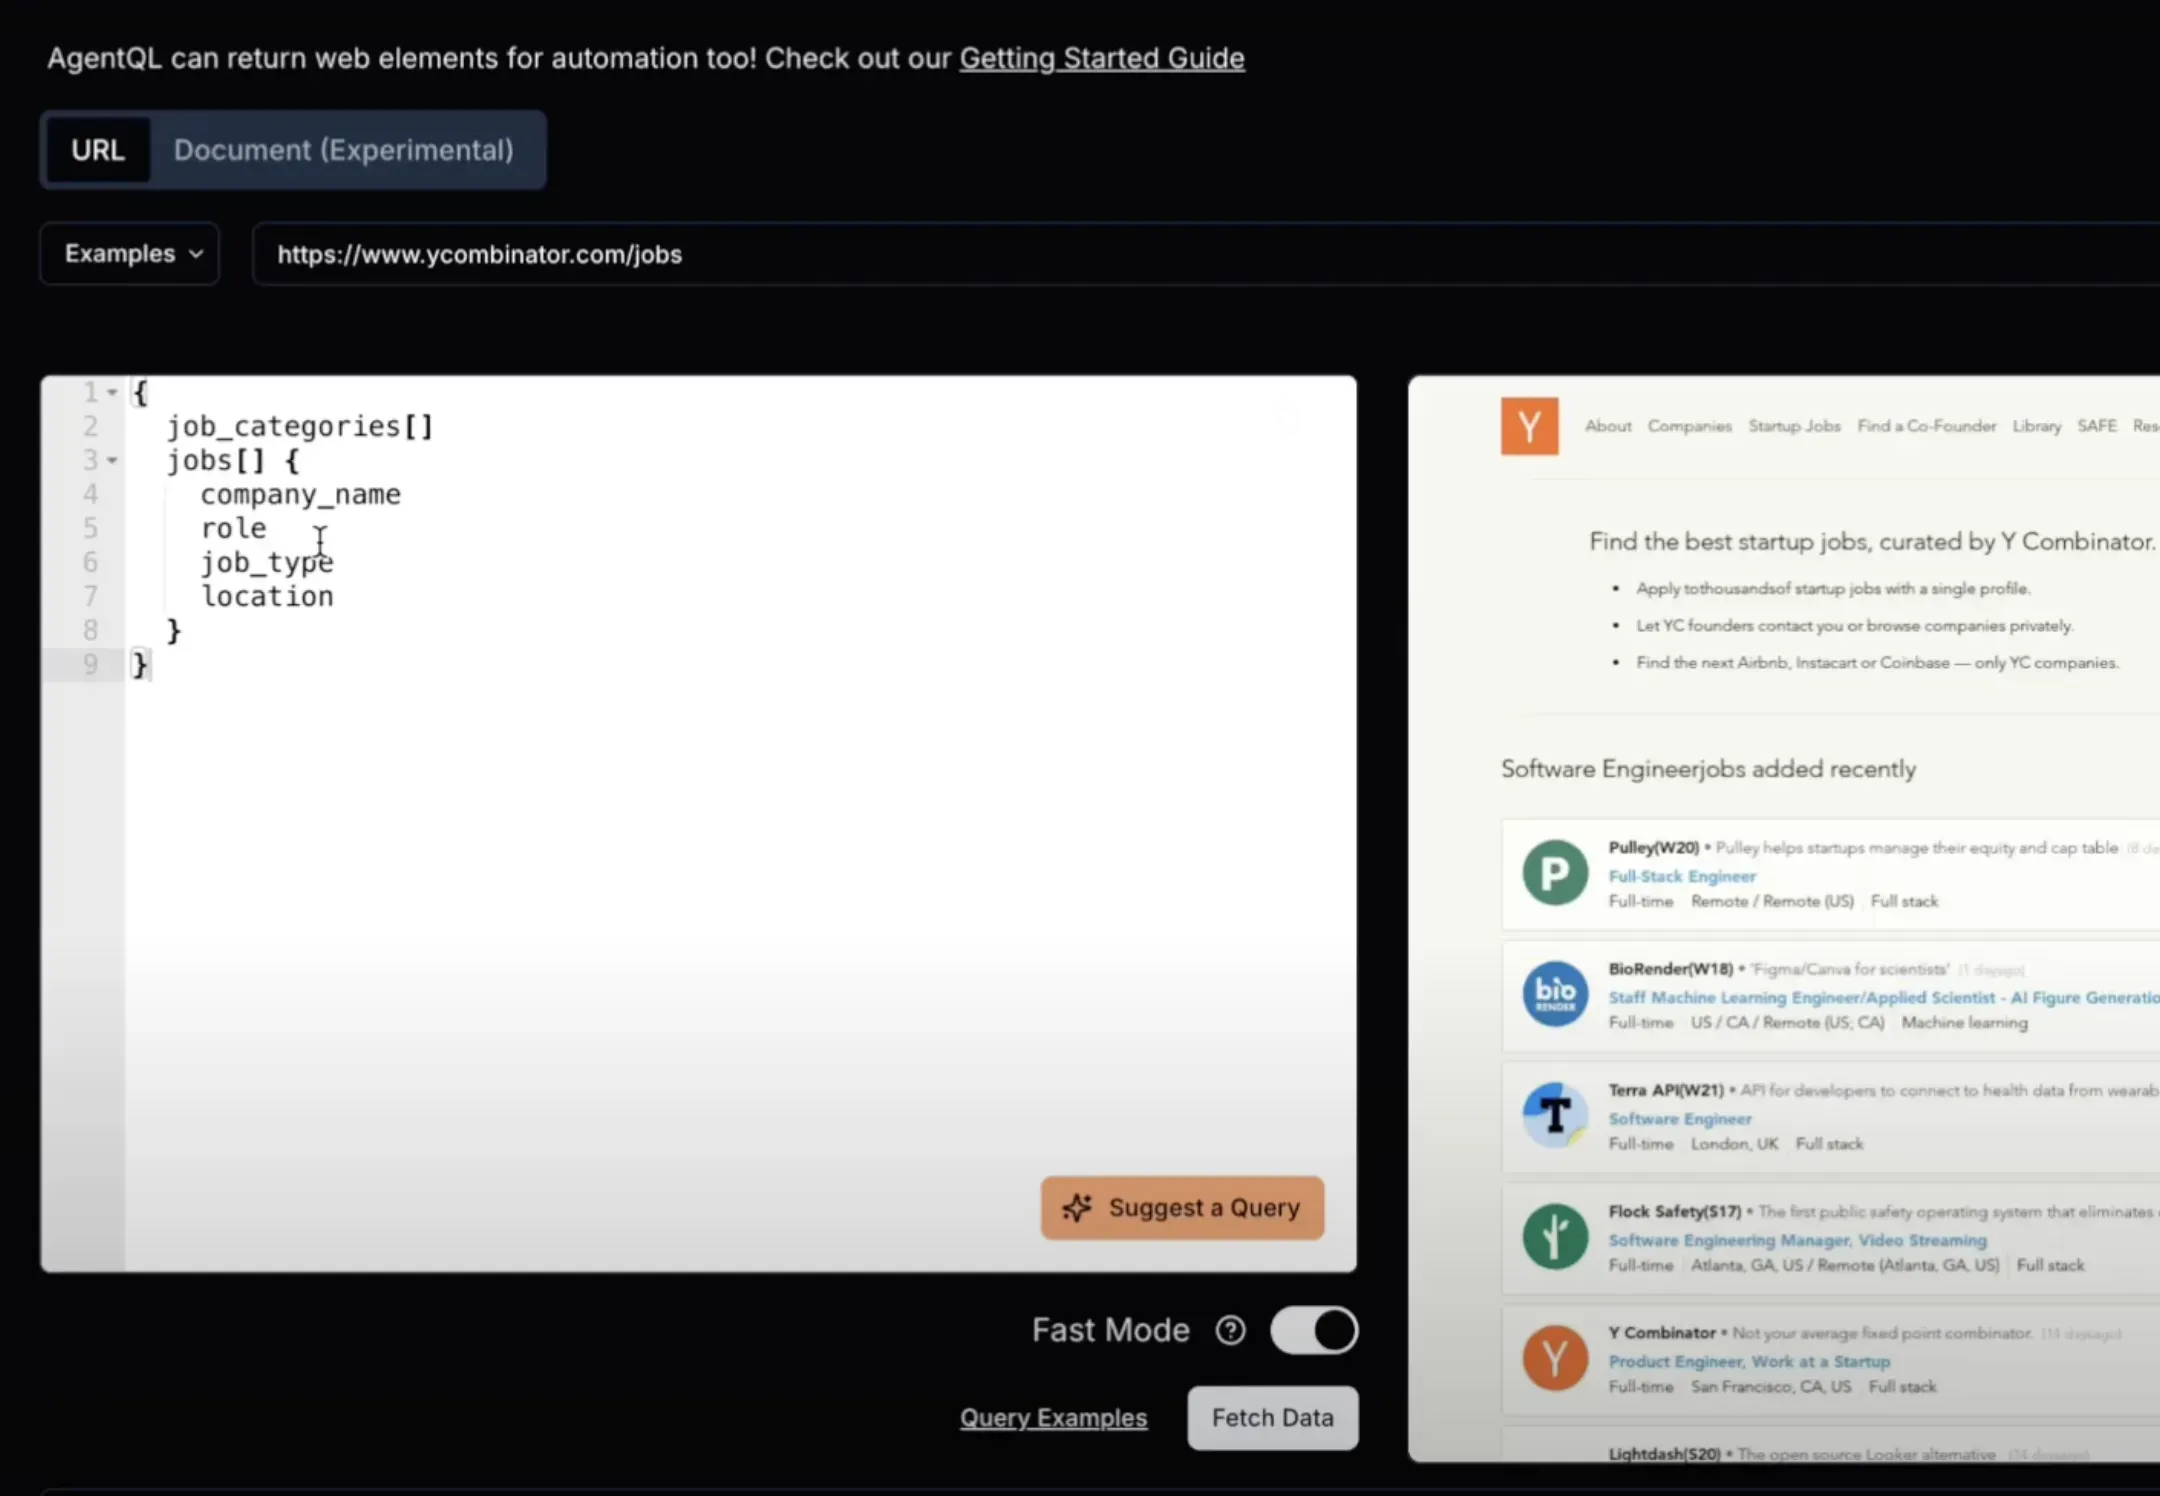
Task: Click the BioRender(W18) company name
Action: [x=1670, y=969]
